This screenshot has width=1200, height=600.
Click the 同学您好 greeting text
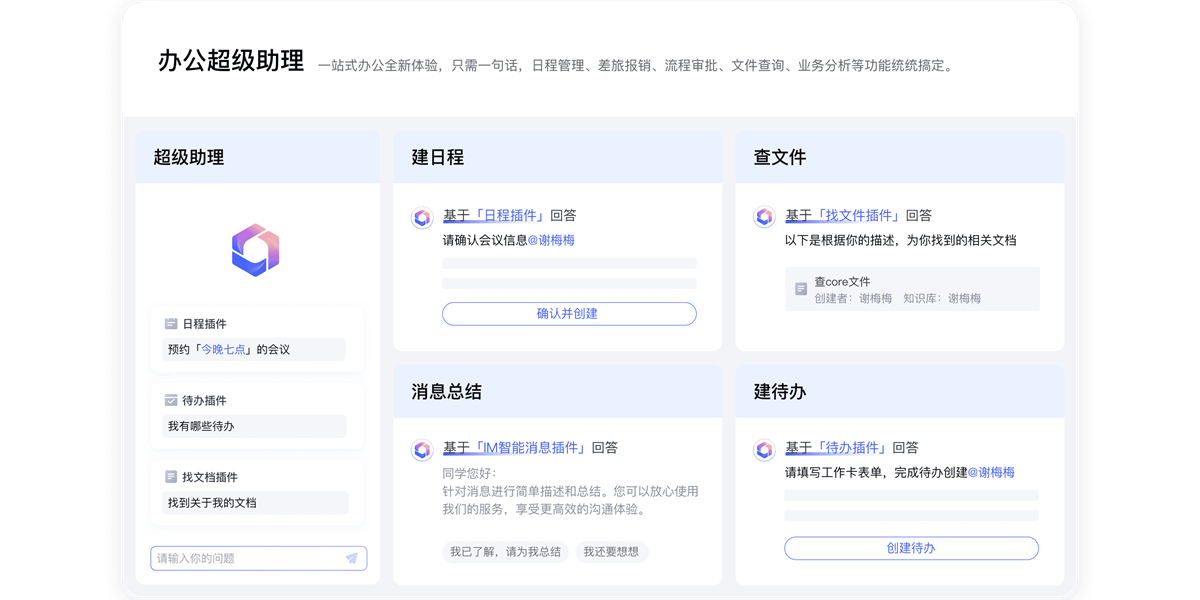click(x=469, y=473)
